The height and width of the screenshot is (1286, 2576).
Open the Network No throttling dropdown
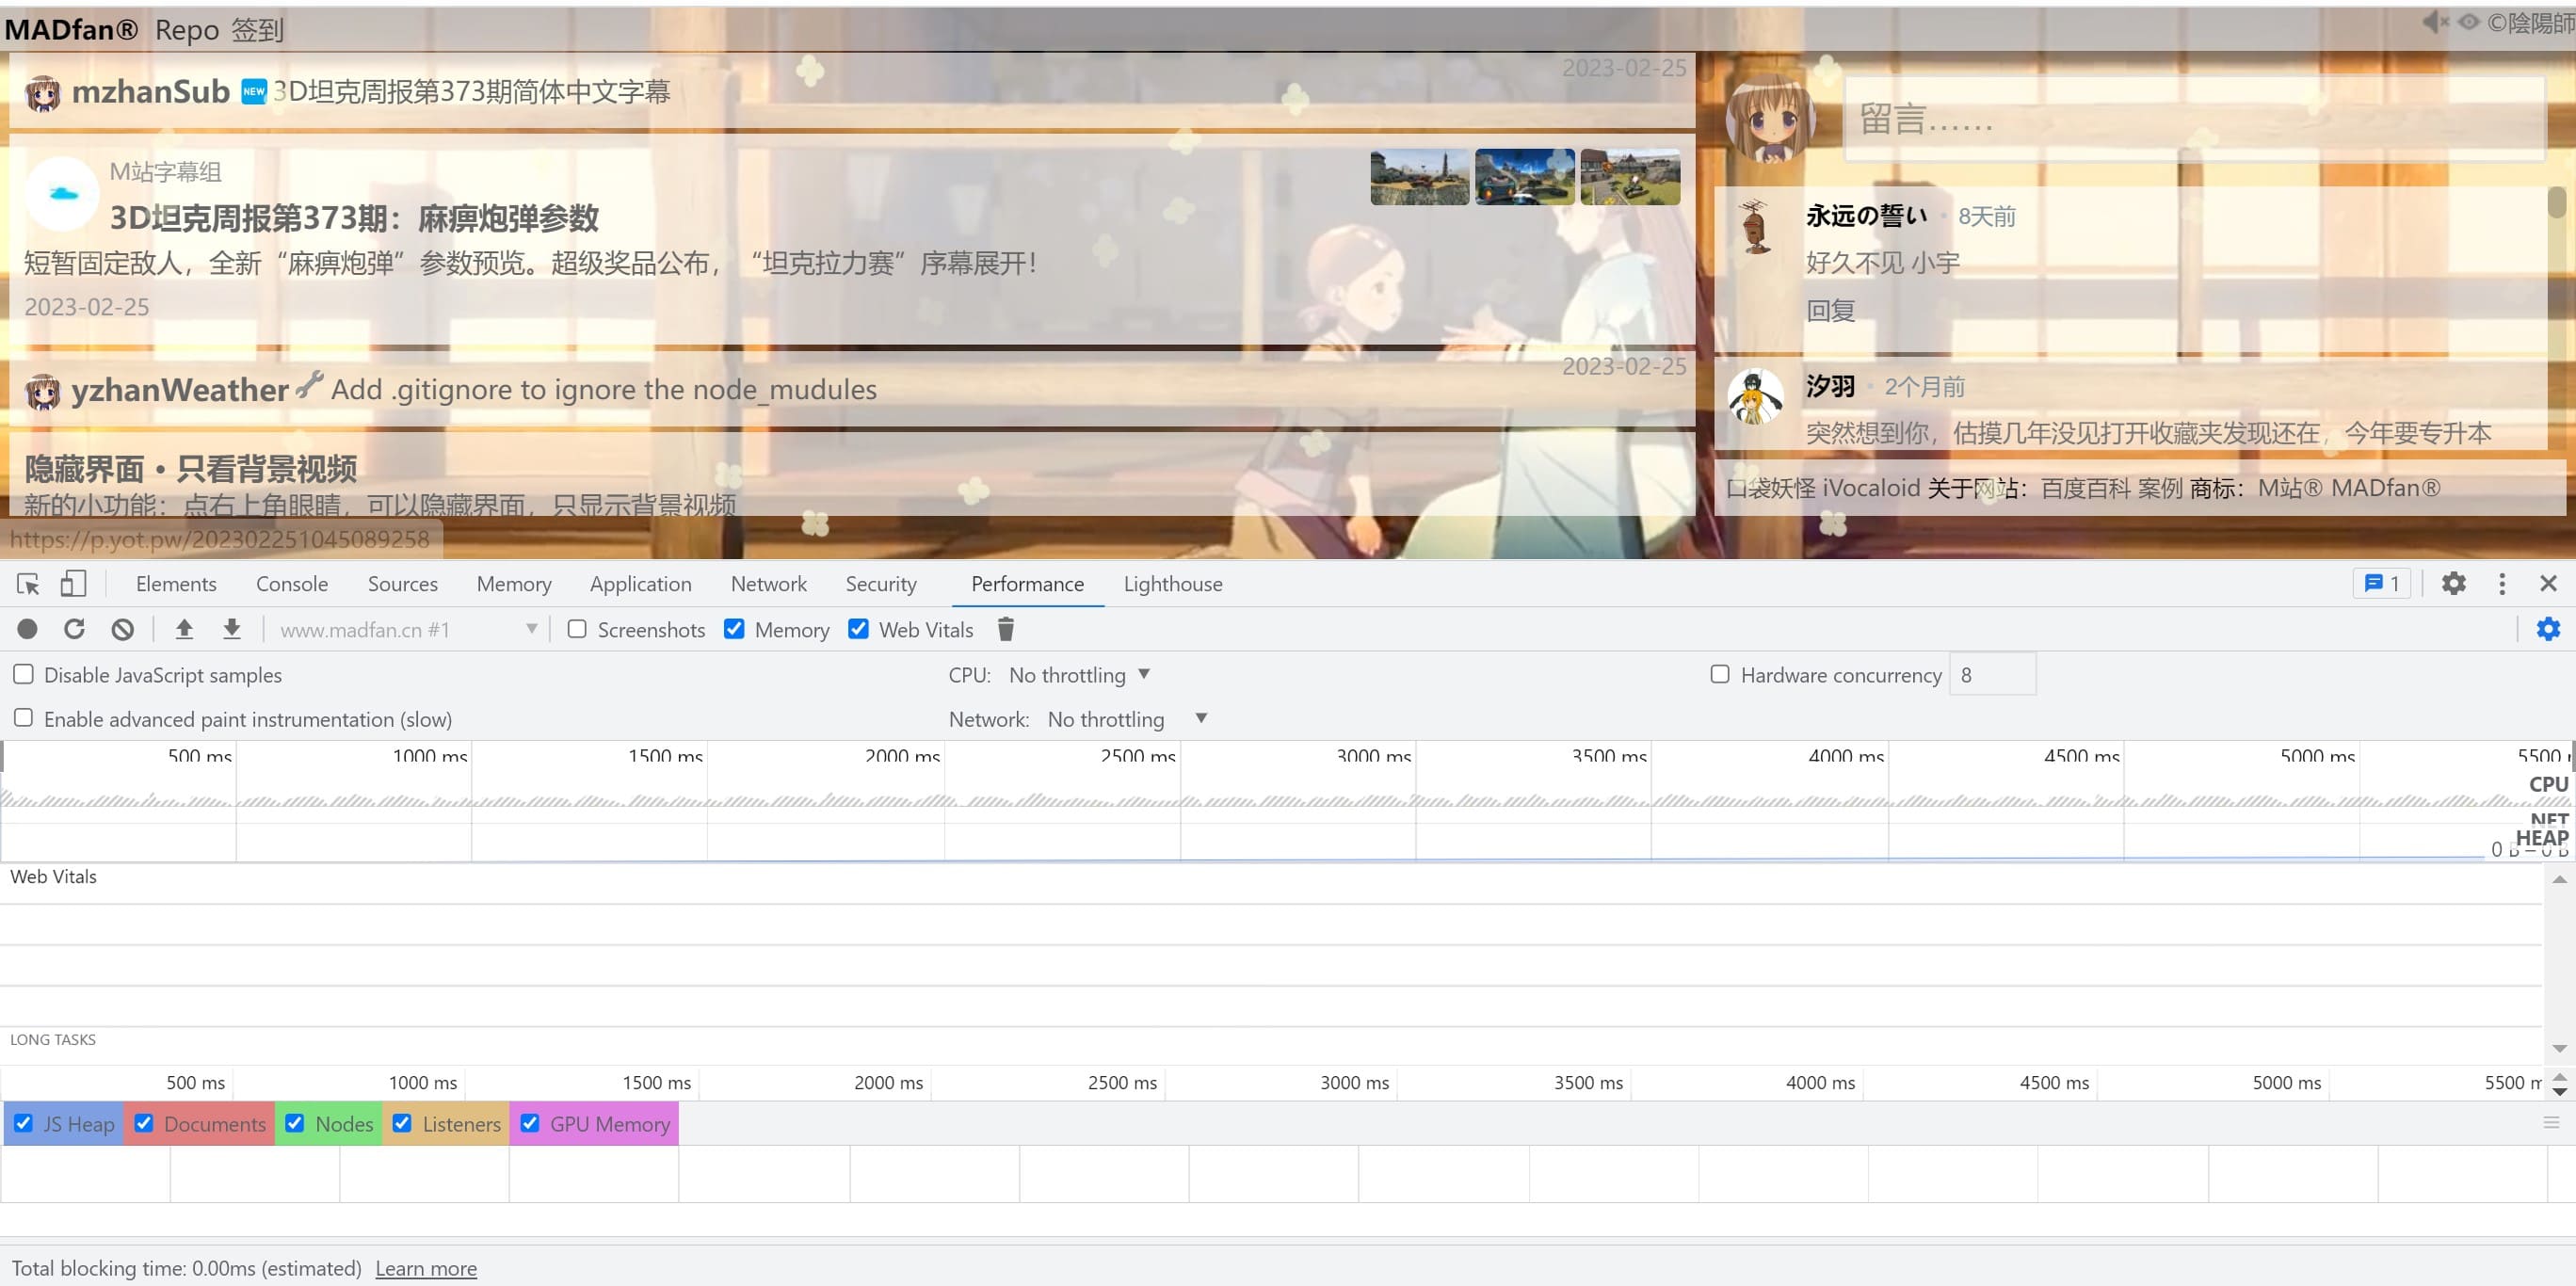pos(1127,719)
